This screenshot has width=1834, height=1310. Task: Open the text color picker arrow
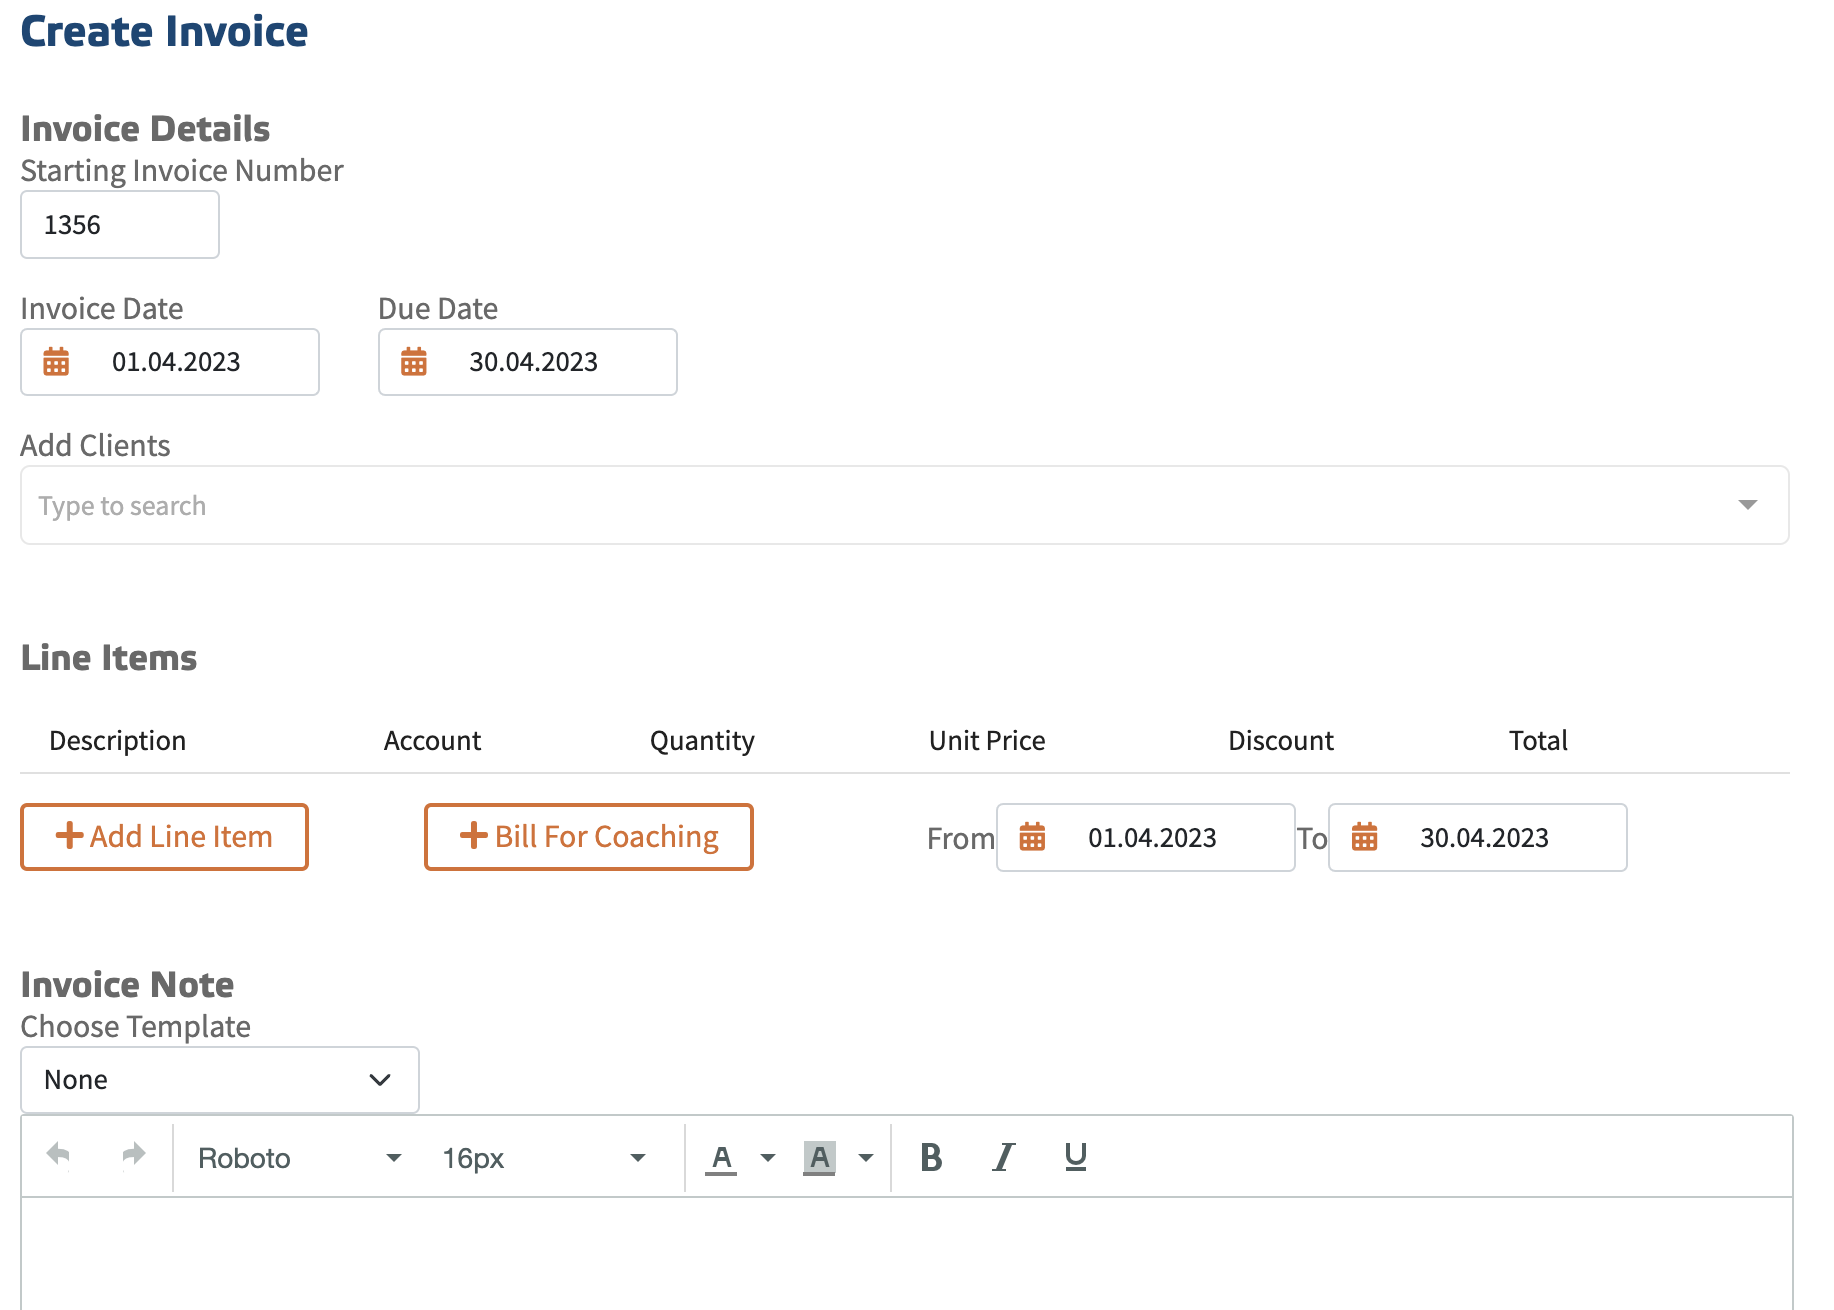768,1158
